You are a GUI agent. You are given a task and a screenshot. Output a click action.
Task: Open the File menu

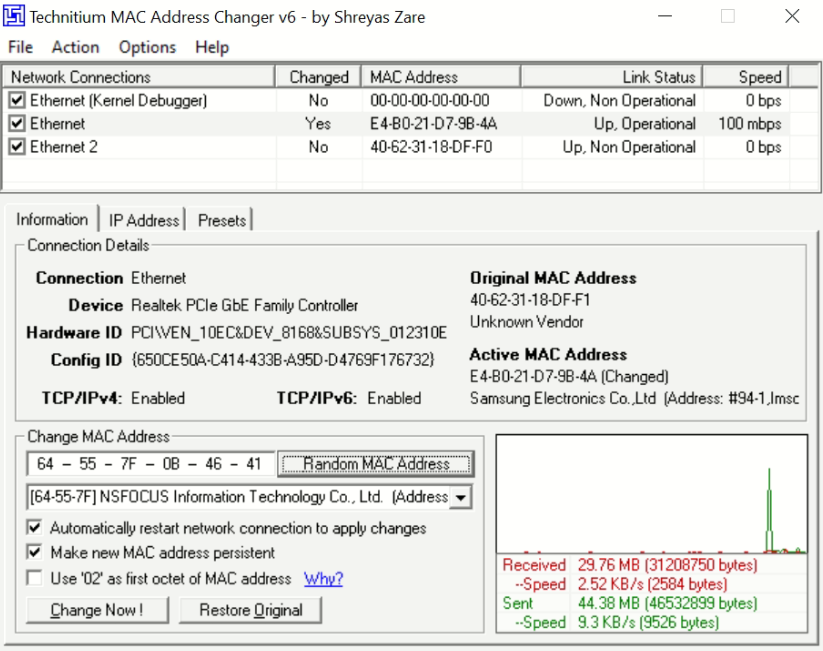[x=20, y=47]
